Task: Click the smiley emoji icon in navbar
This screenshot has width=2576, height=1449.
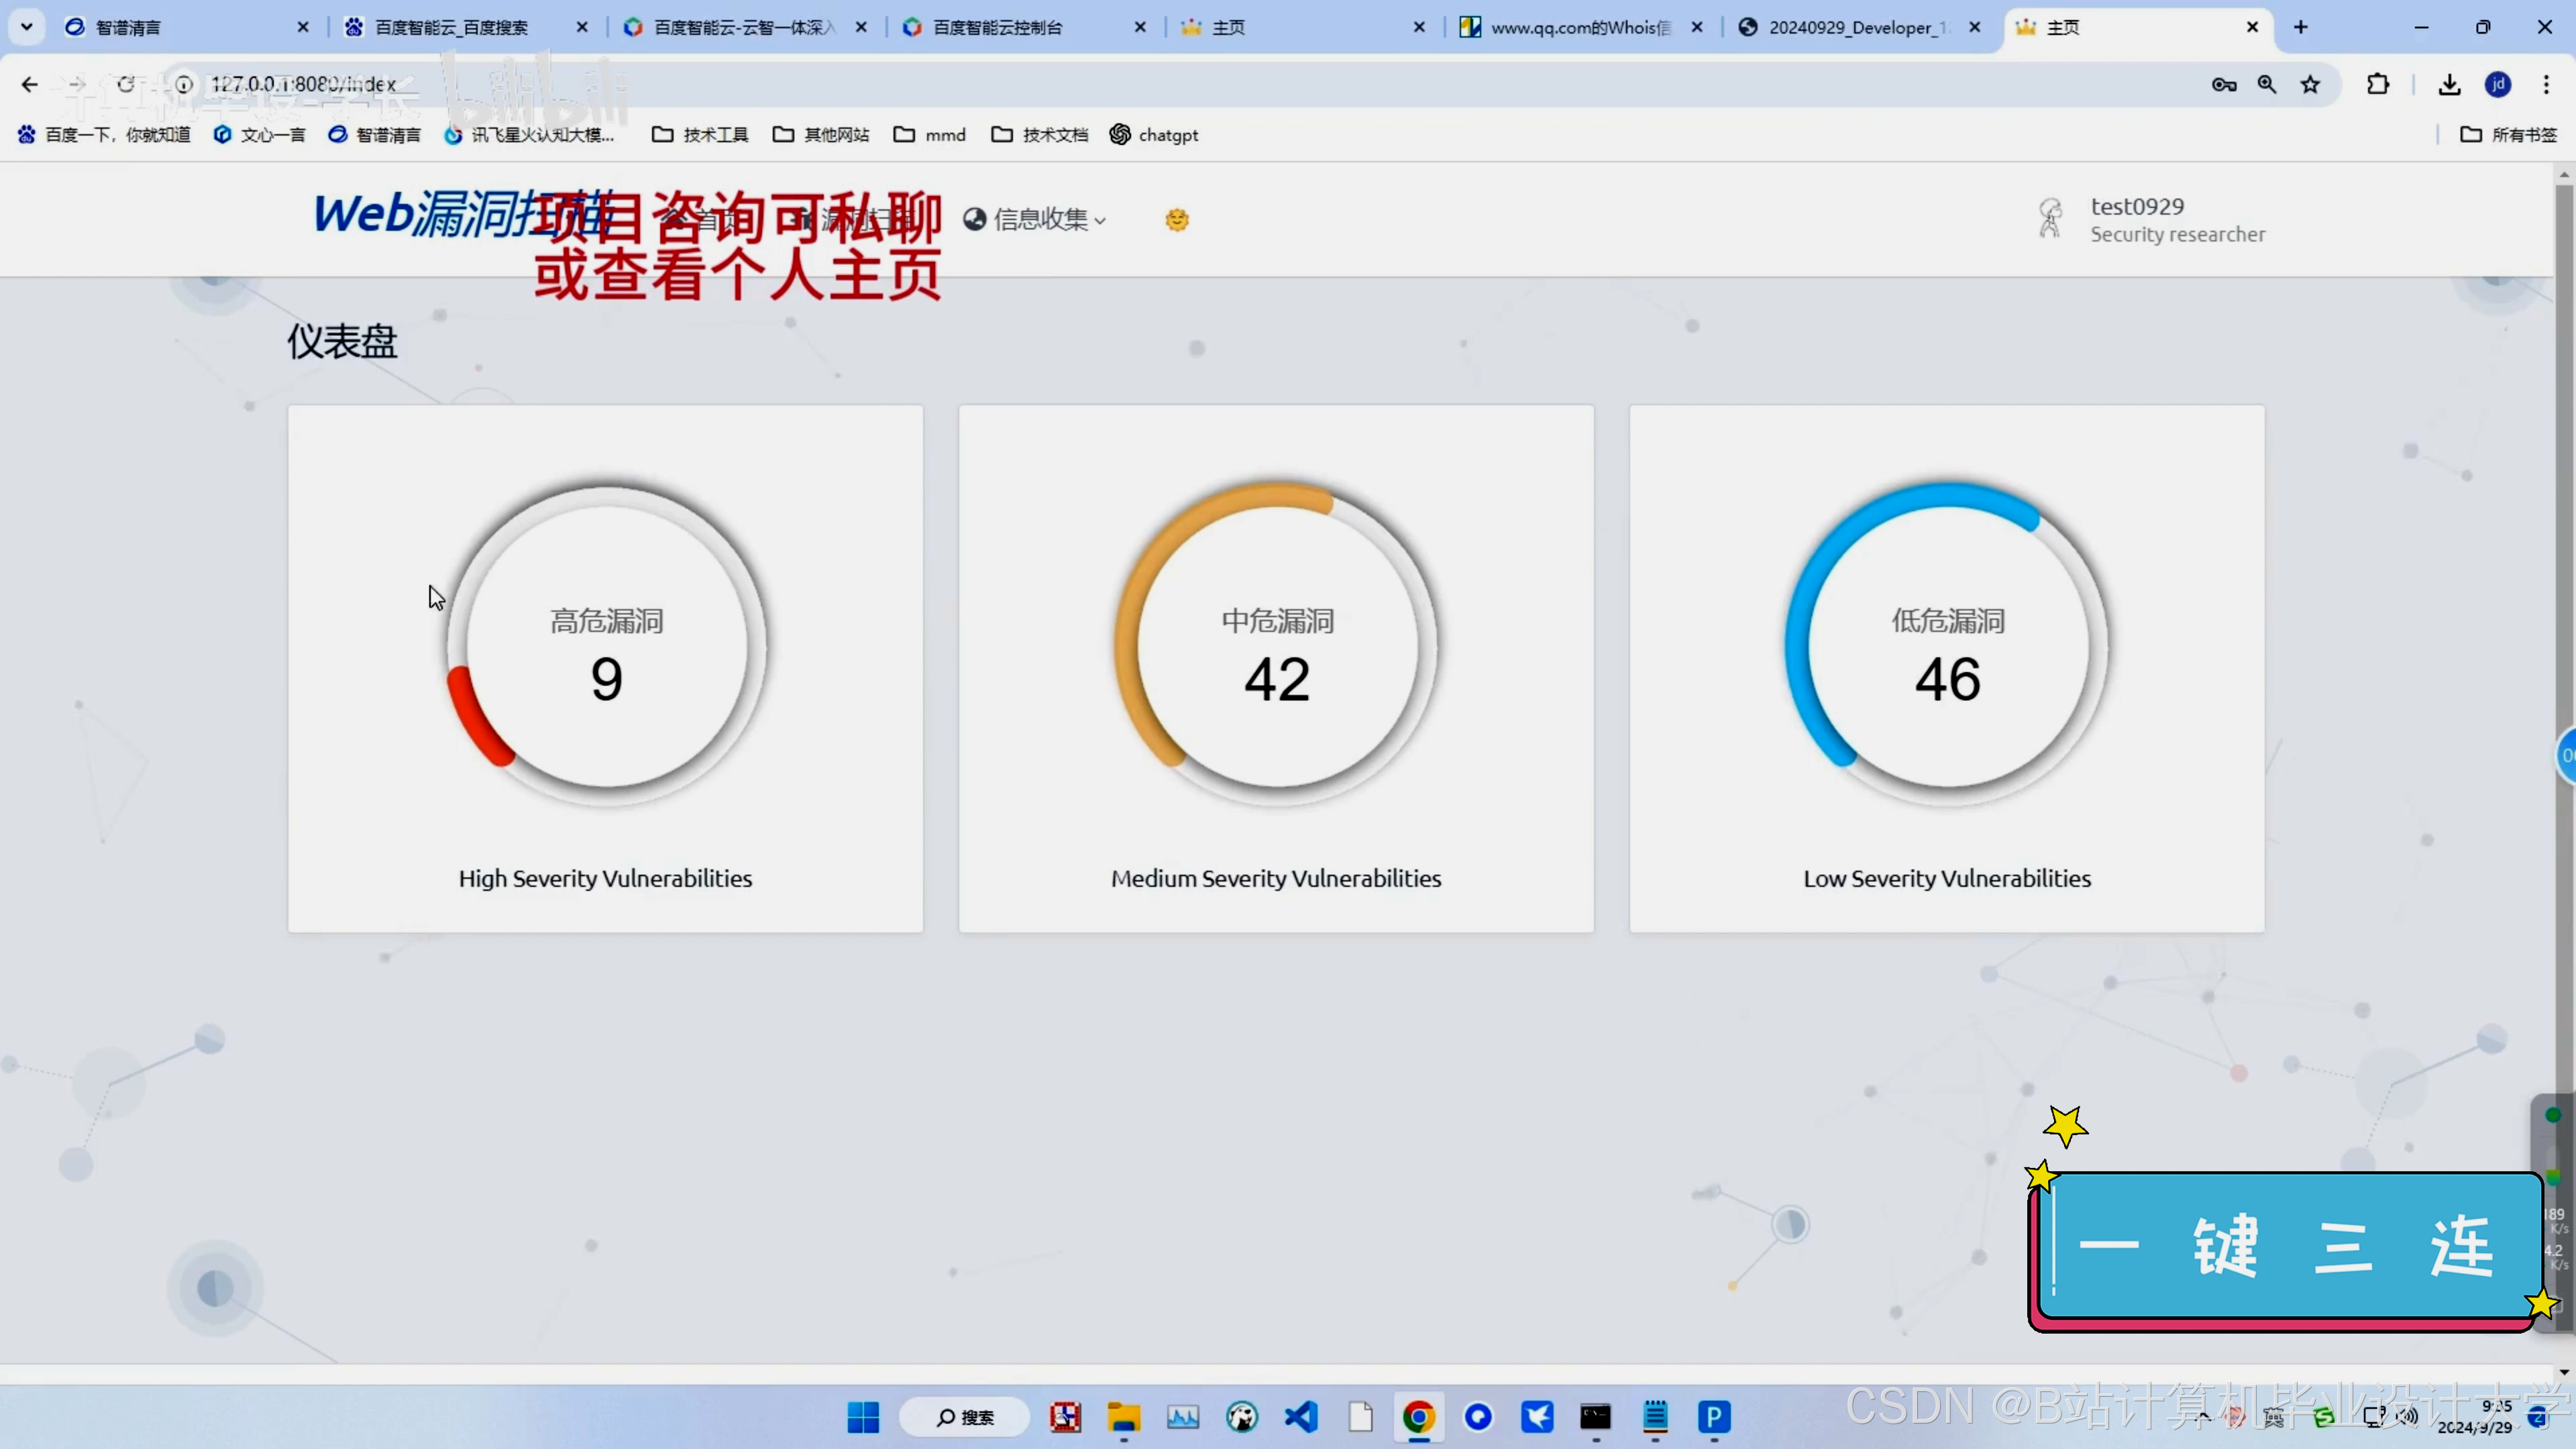Action: [x=1177, y=219]
